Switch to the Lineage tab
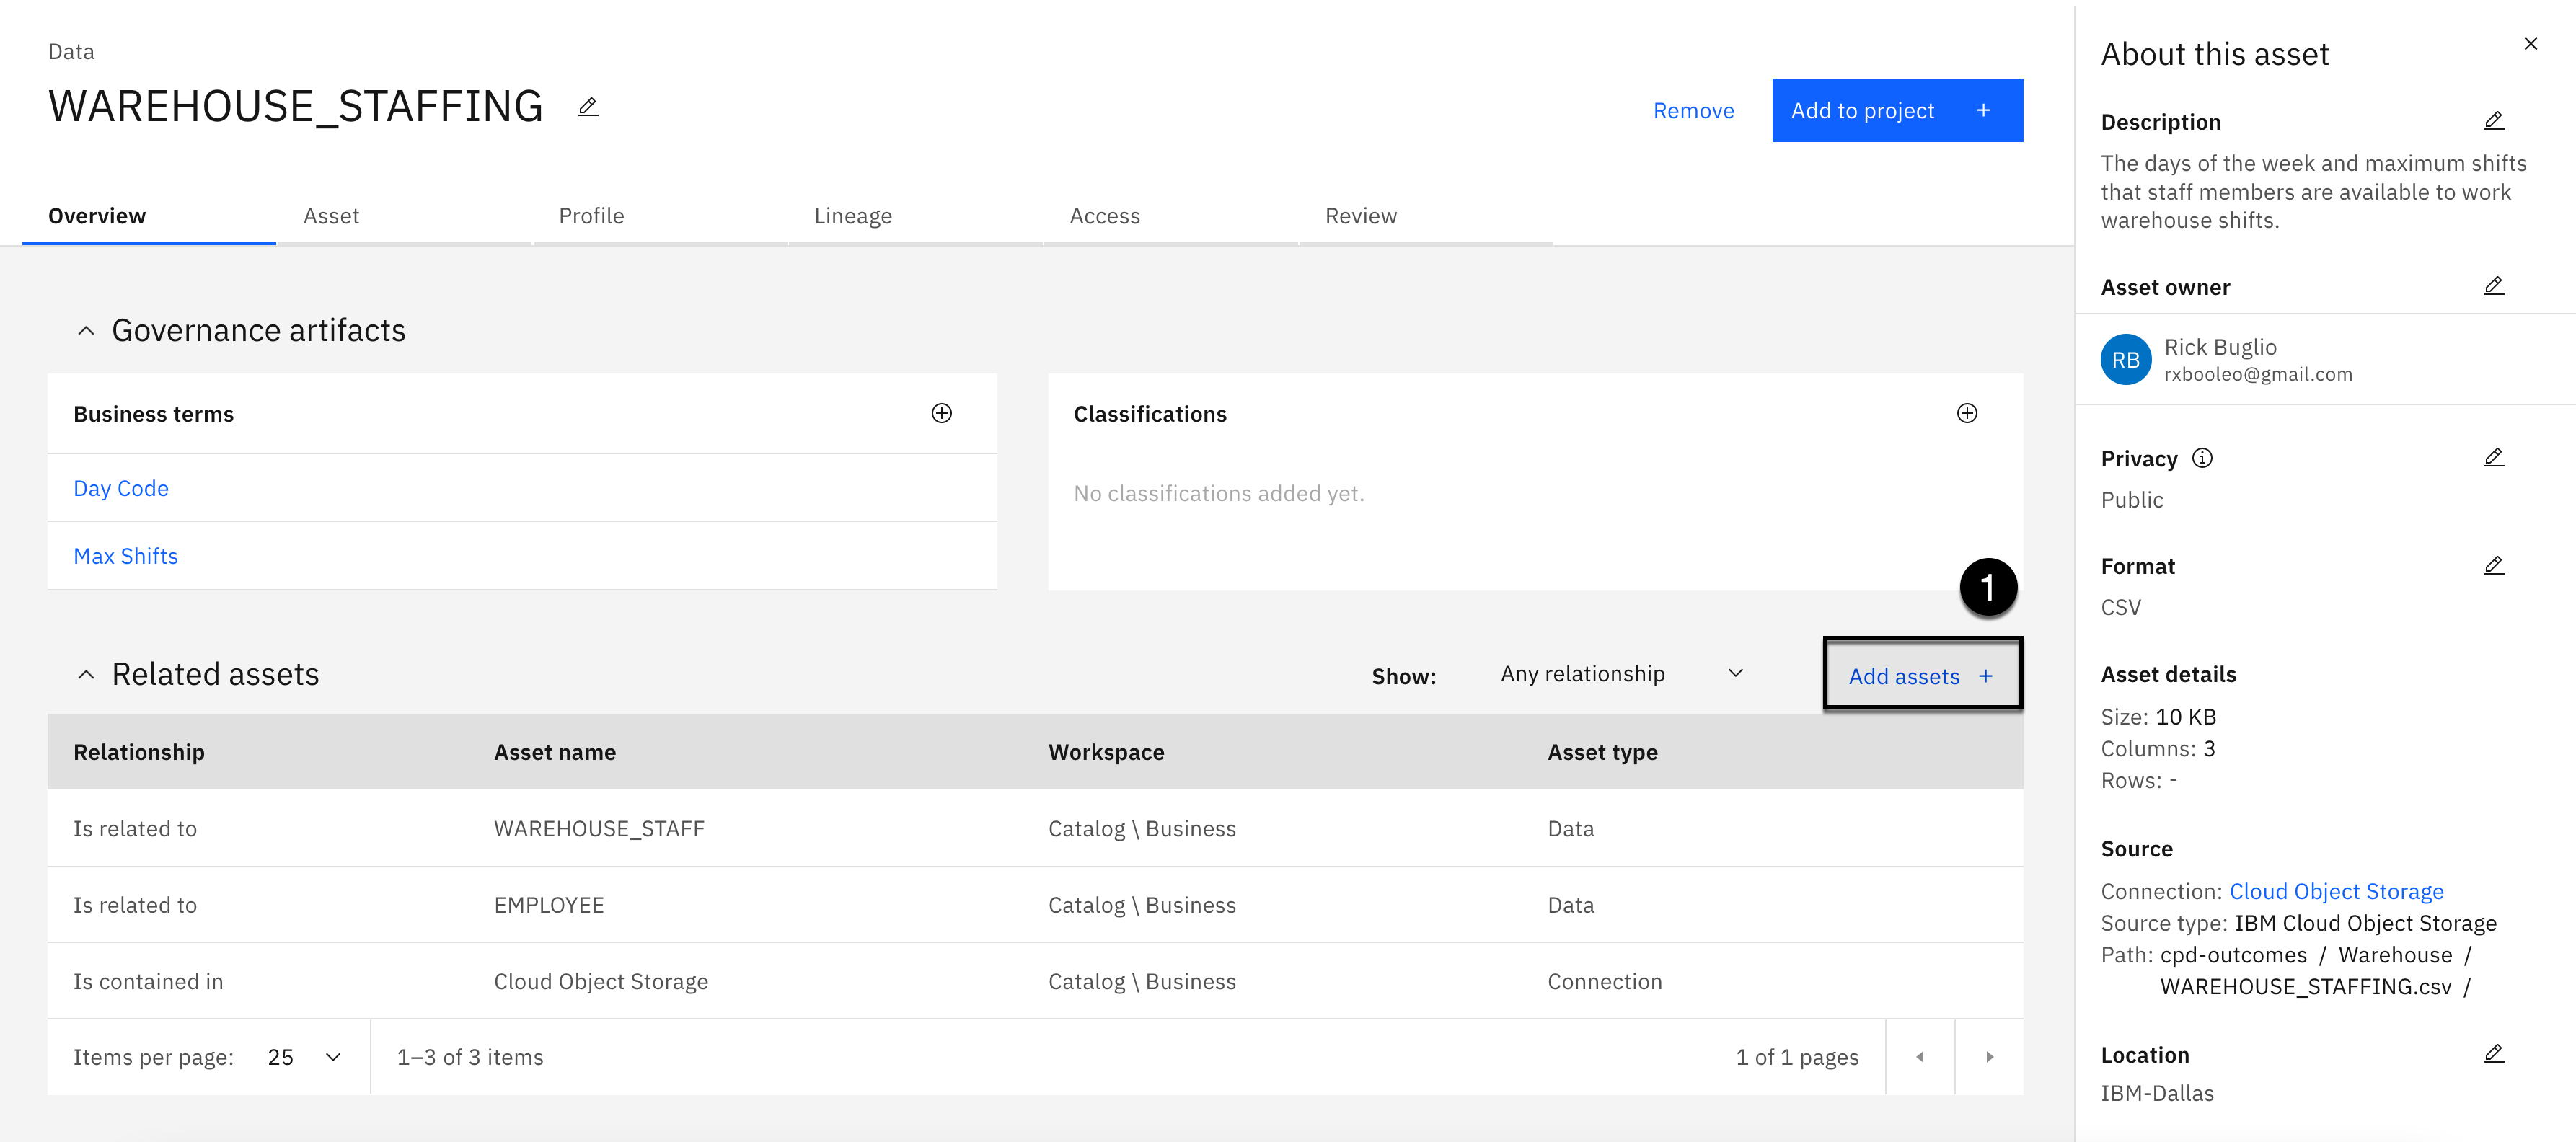Screen dimensions: 2576x1142 852,216
